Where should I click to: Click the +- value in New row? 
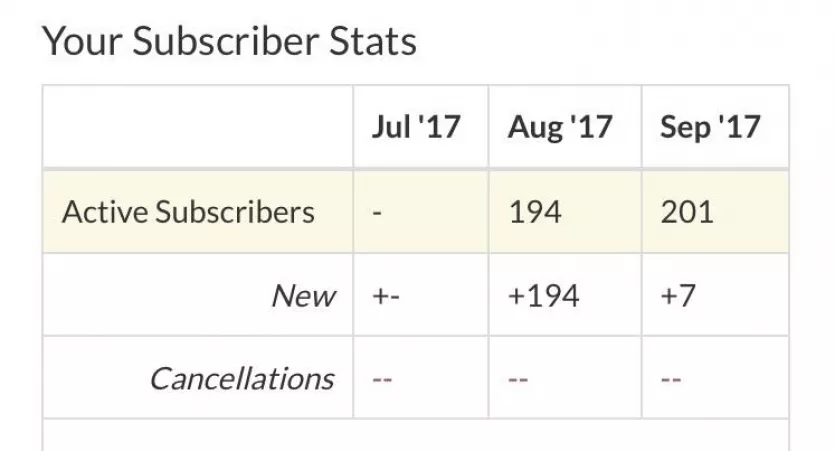(x=382, y=296)
